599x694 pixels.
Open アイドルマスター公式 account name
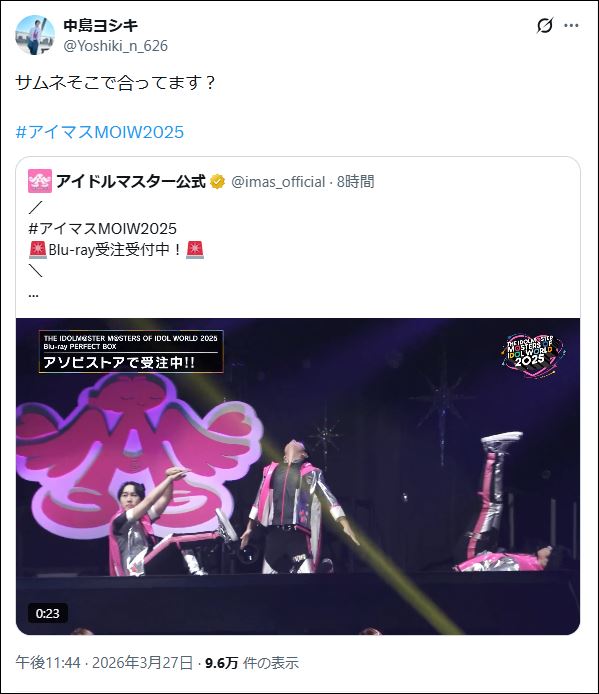tap(131, 181)
